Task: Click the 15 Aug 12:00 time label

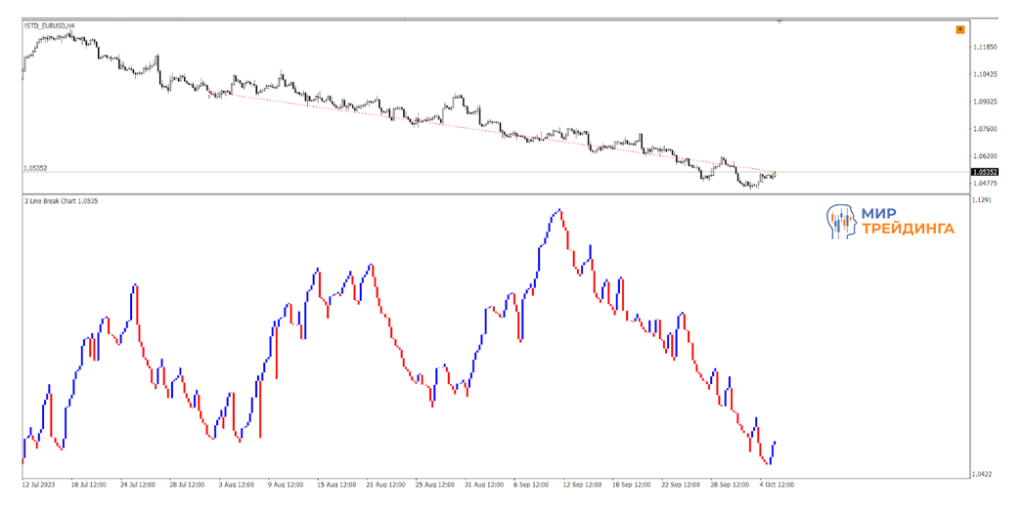Action: 334,484
